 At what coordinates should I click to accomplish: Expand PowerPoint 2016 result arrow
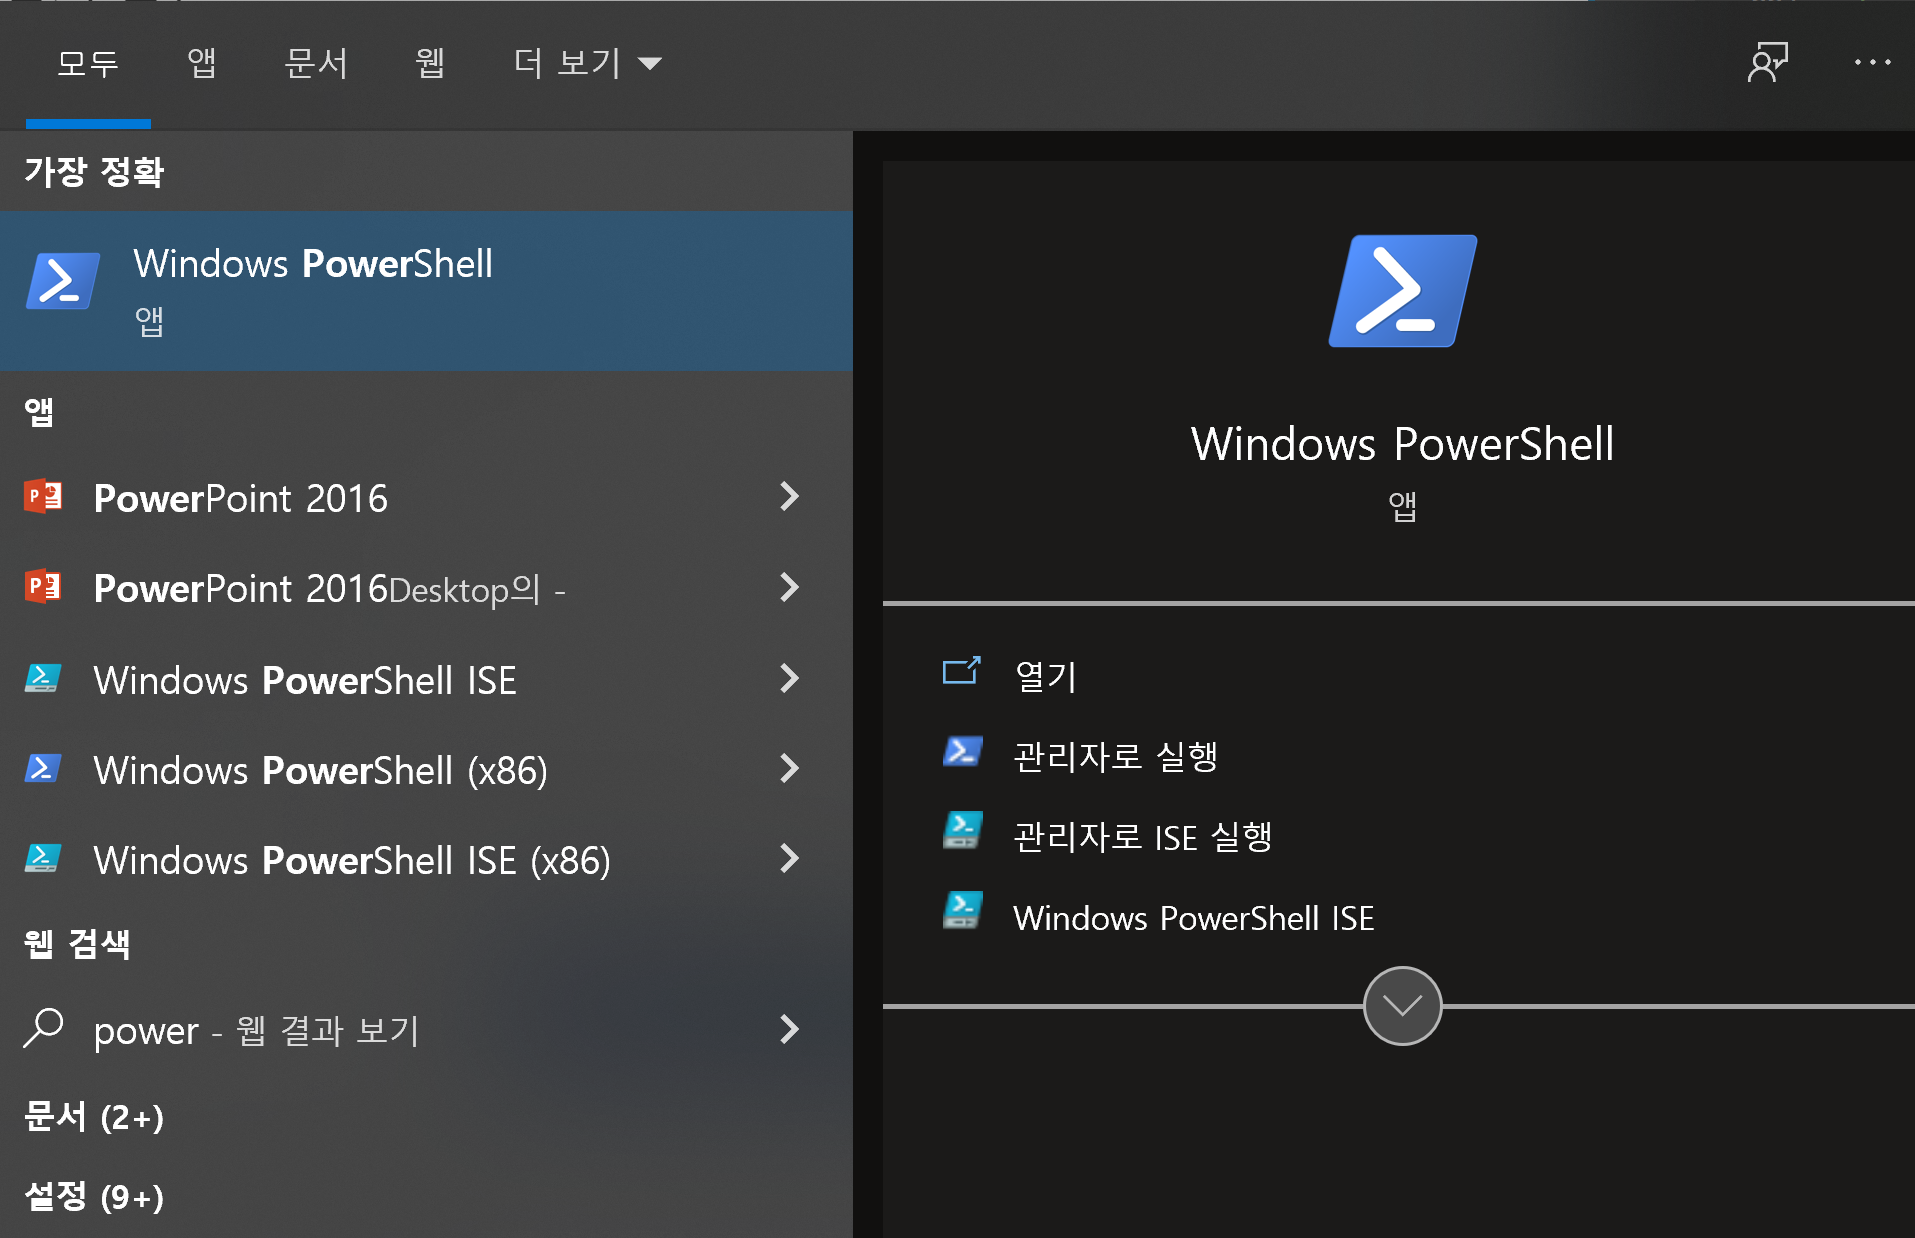pos(789,496)
